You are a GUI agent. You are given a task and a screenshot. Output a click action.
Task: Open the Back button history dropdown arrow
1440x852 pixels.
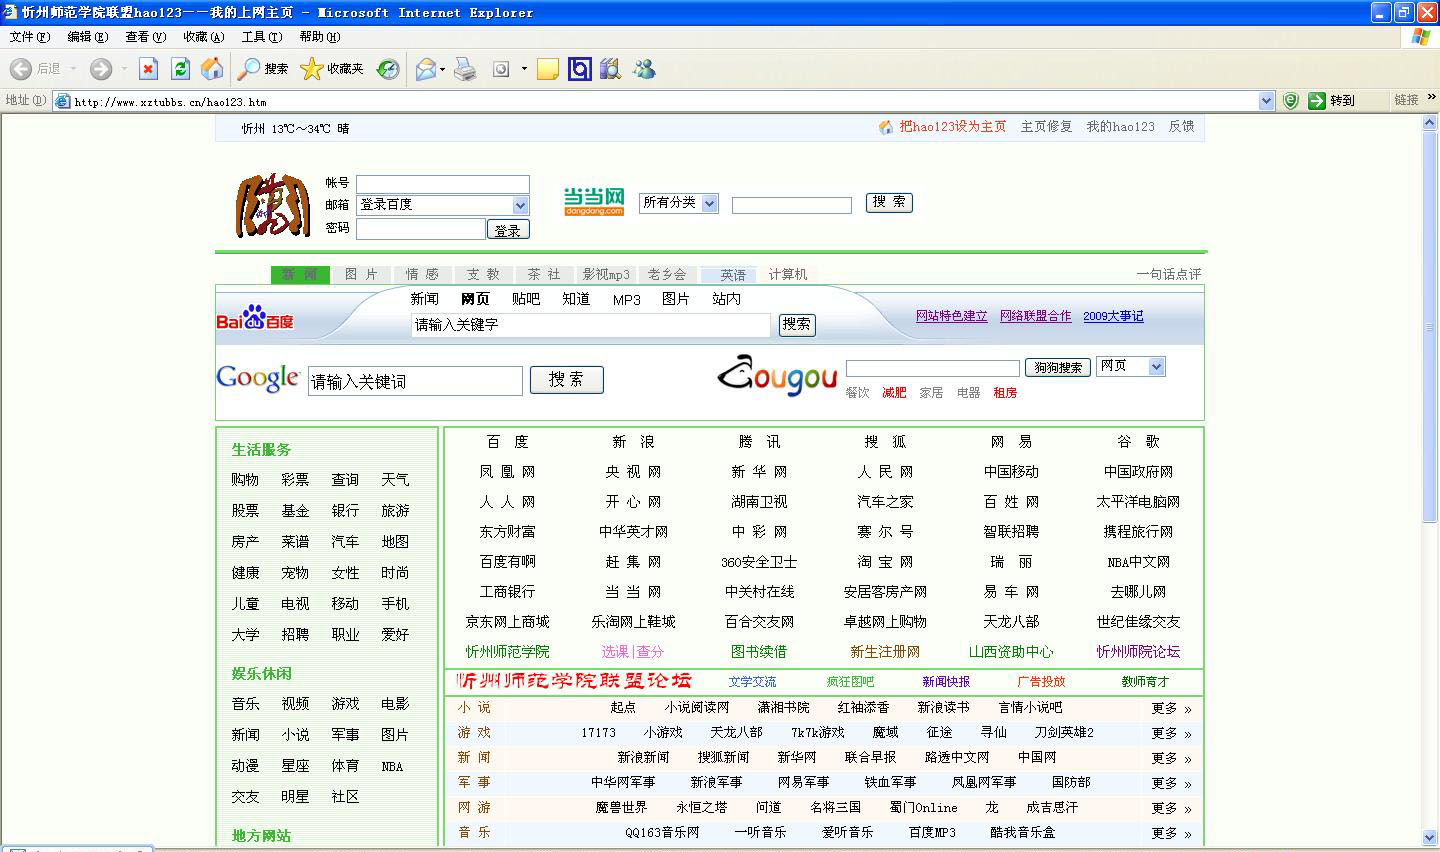click(x=73, y=69)
